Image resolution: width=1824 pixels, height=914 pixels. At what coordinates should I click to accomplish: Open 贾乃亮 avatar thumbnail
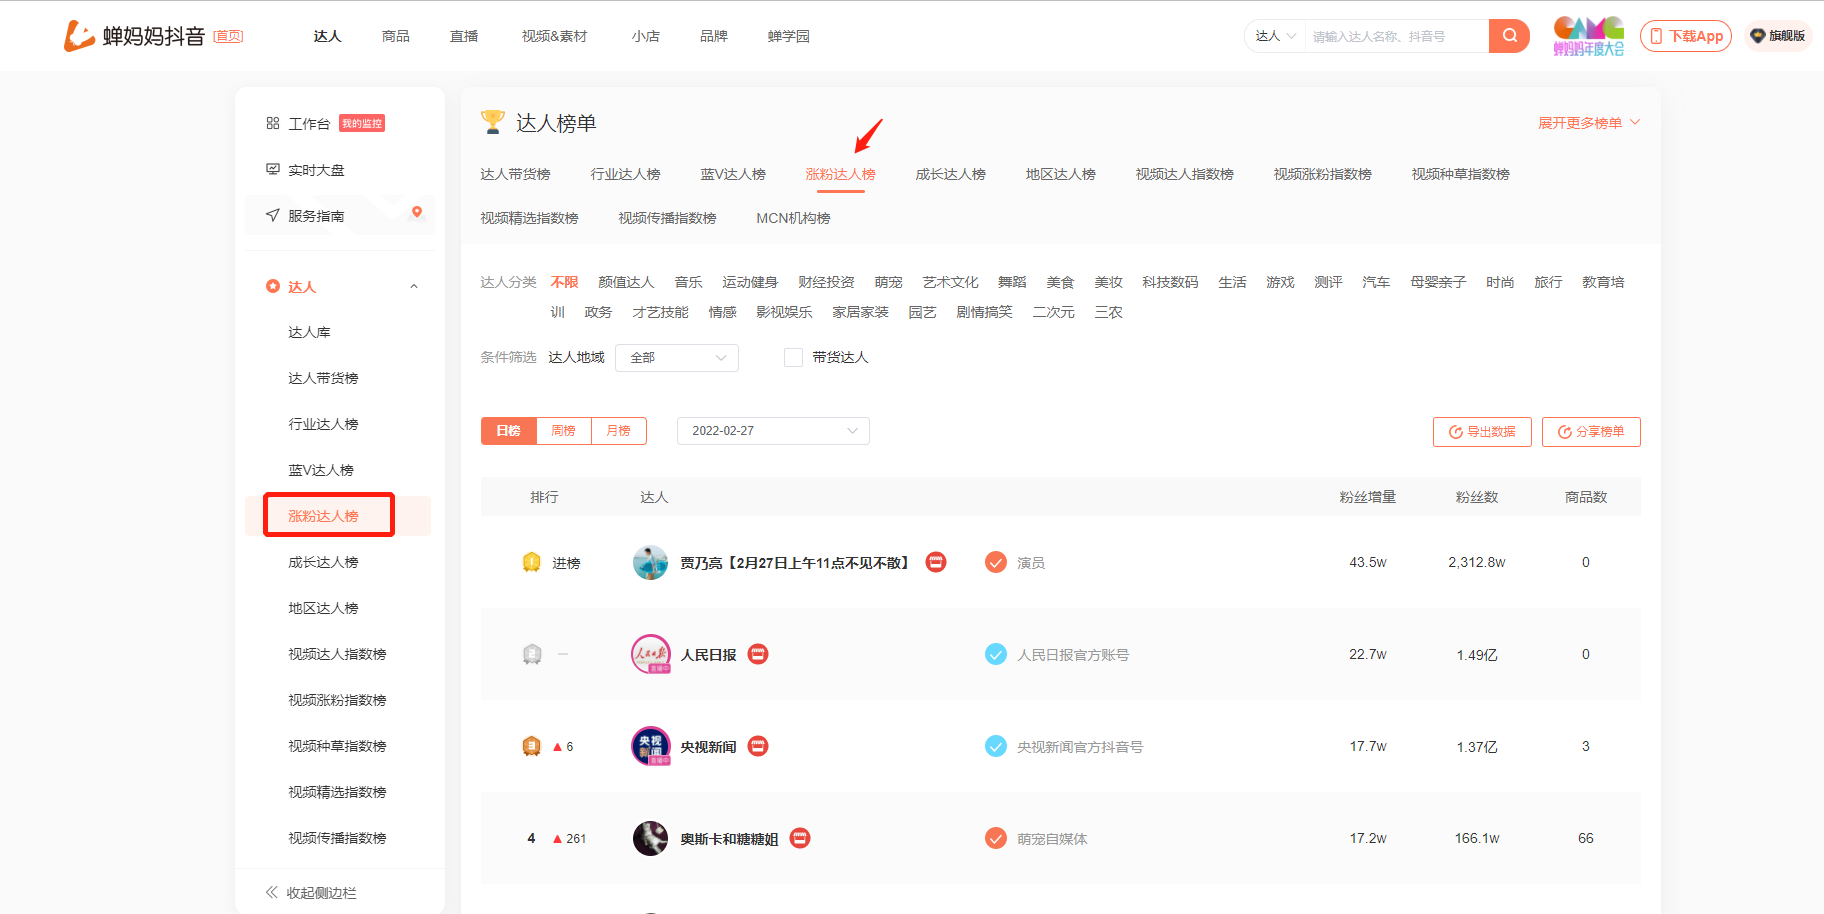click(x=651, y=562)
